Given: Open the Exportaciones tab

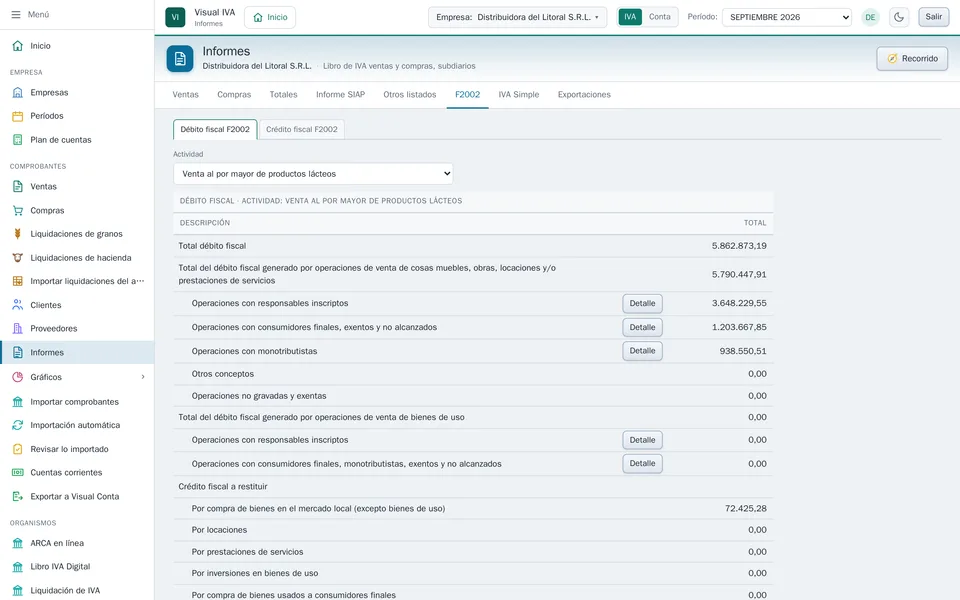Looking at the screenshot, I should click(584, 94).
